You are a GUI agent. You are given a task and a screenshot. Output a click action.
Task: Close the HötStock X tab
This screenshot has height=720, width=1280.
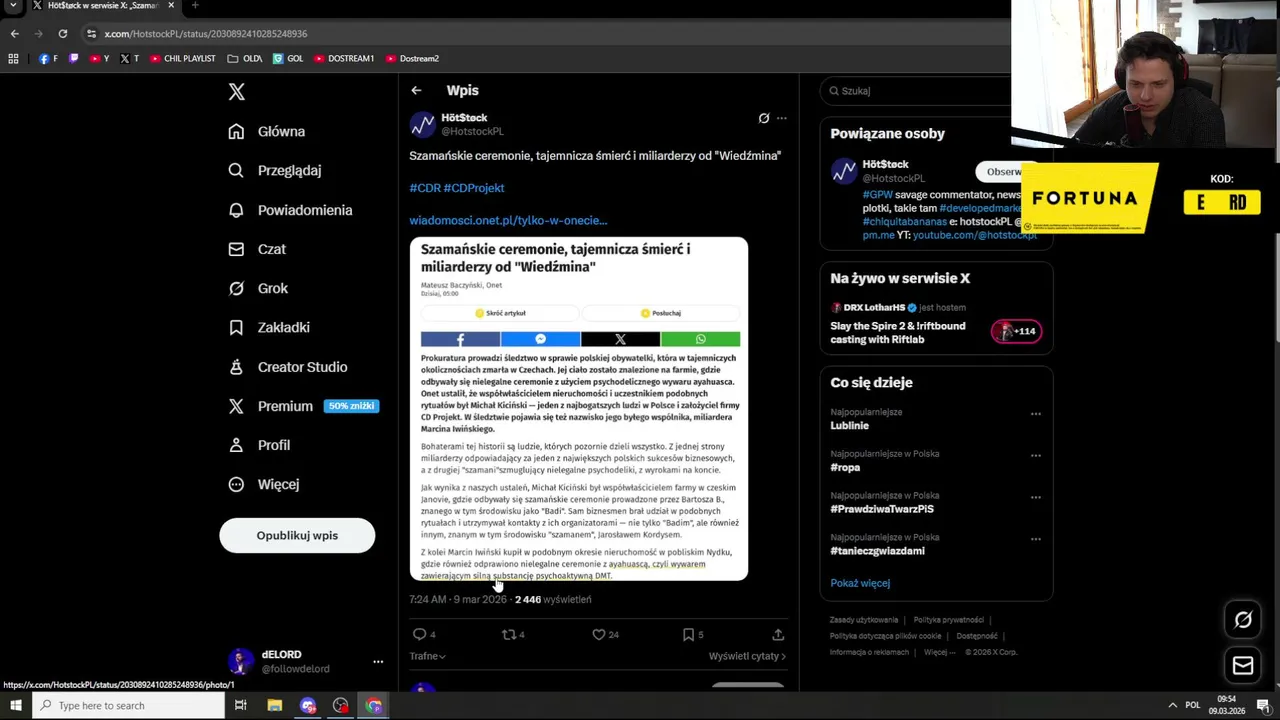pos(171,5)
